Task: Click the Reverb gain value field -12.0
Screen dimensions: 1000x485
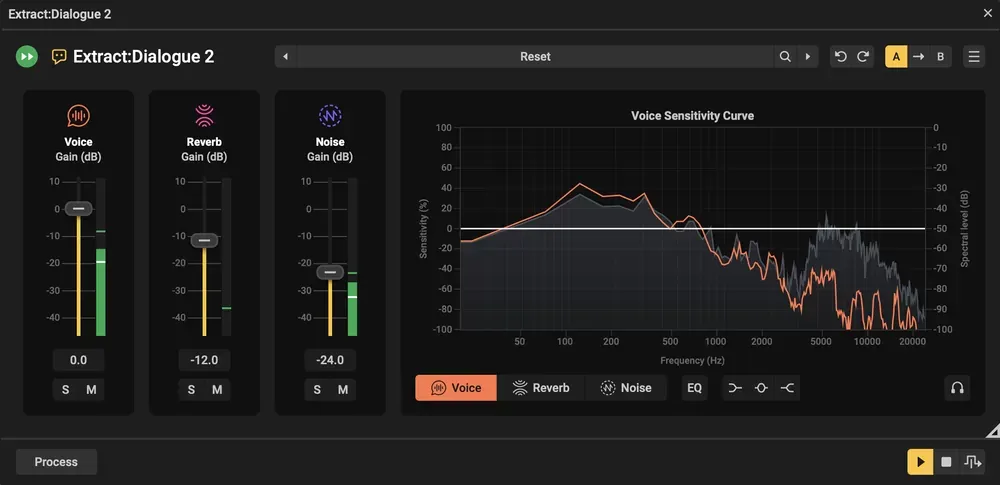Action: pos(204,360)
